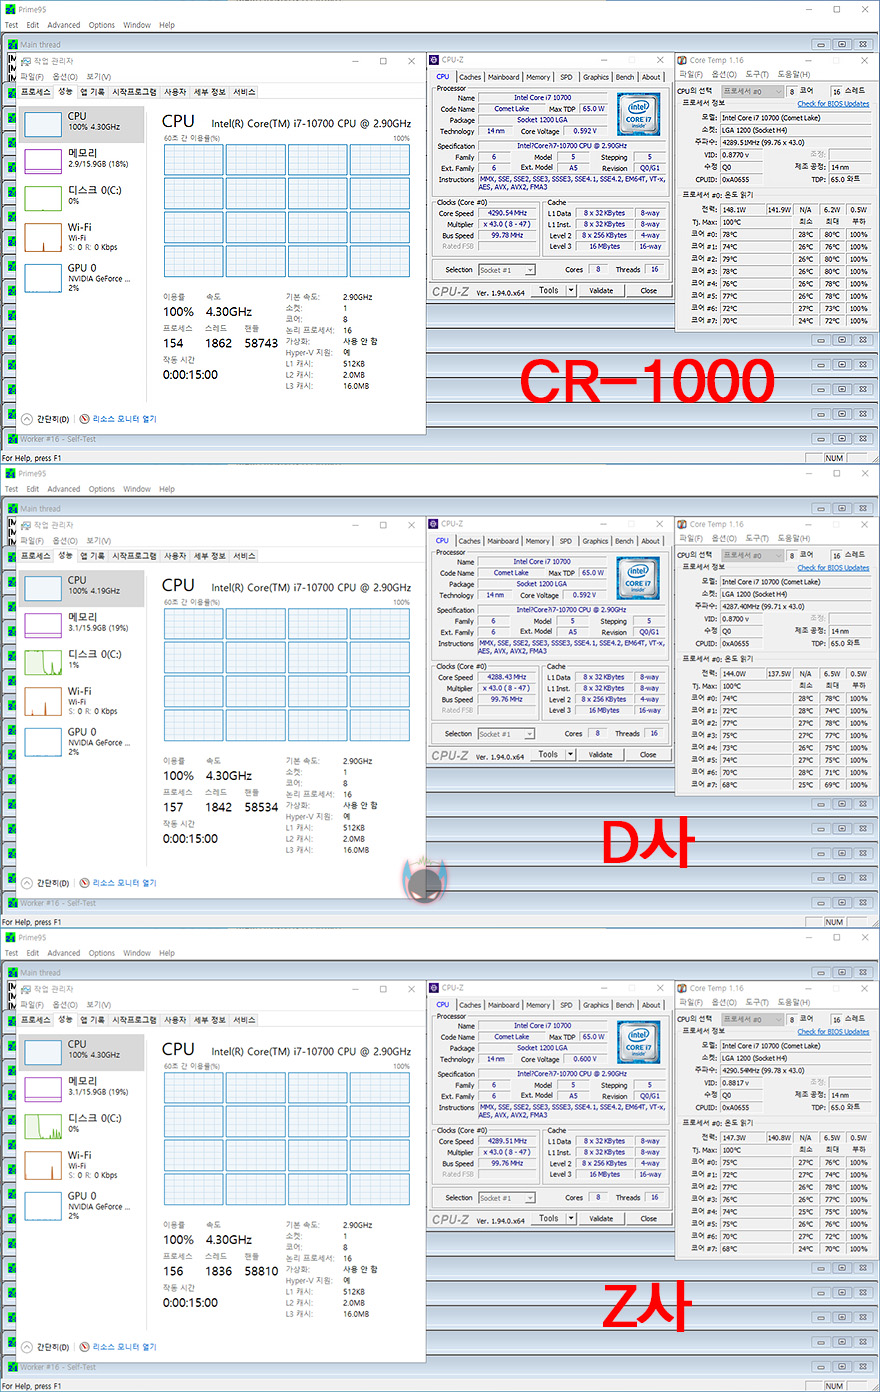The width and height of the screenshot is (880, 1392).
Task: Click first CPU core graph in CR-1000 Task Manager
Action: point(193,160)
